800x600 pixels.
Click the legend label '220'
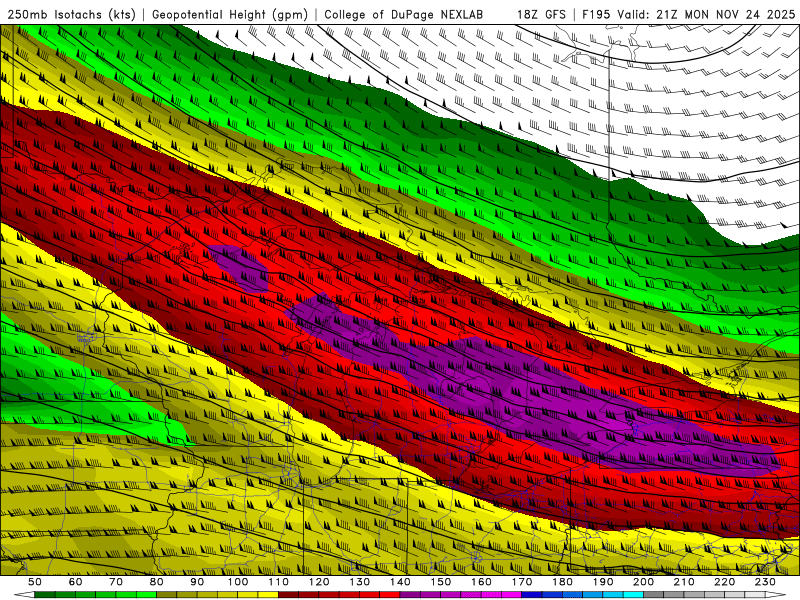point(724,582)
